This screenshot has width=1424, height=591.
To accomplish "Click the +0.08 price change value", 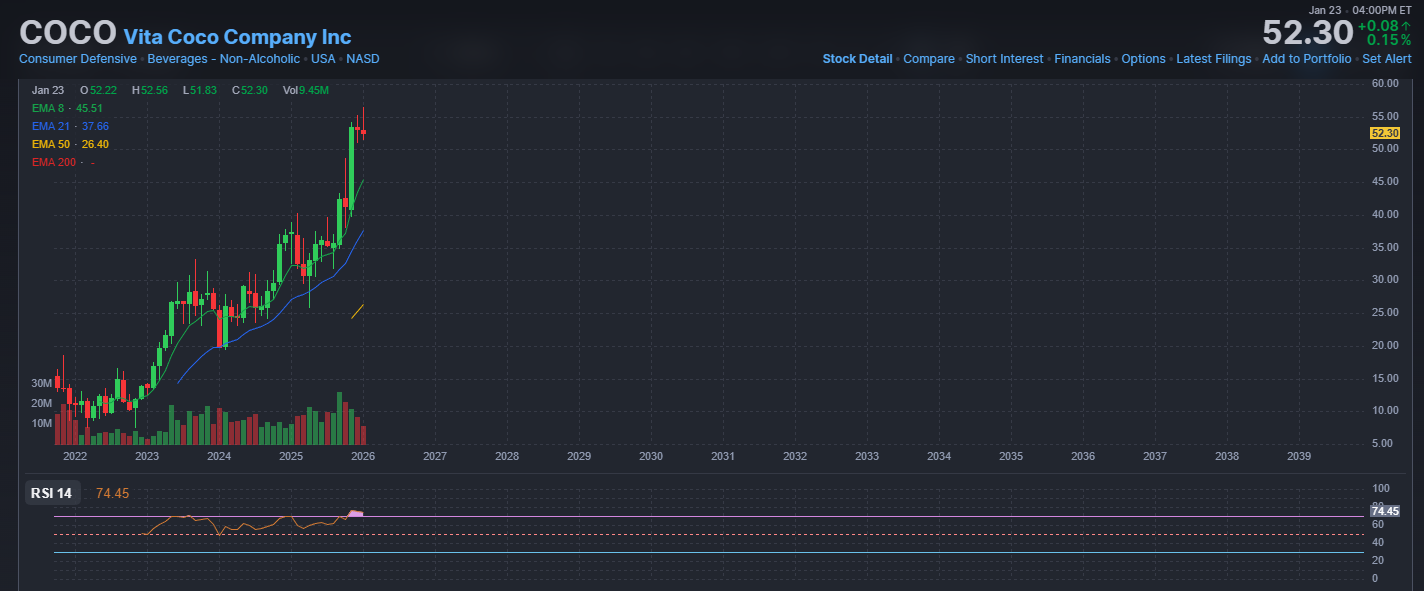I will pos(1384,25).
